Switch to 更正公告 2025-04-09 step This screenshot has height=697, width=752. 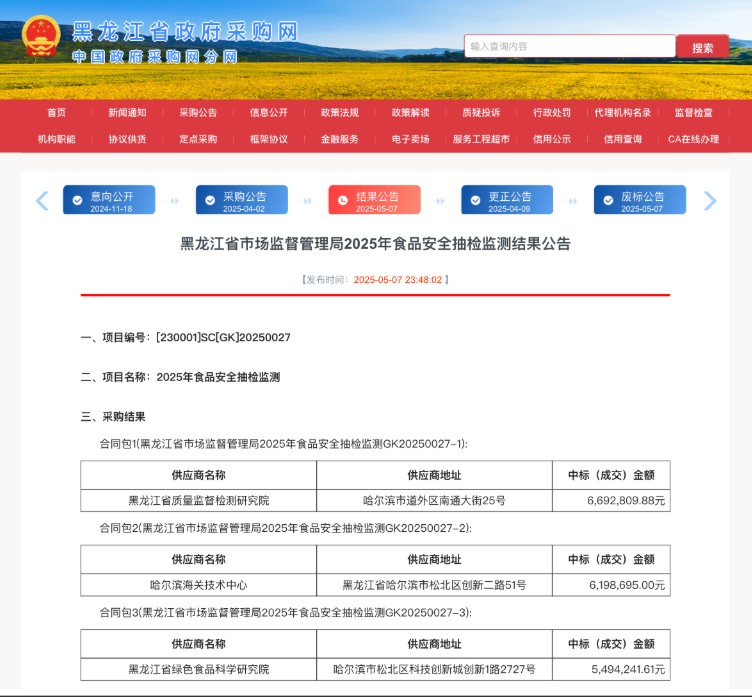pyautogui.click(x=507, y=200)
